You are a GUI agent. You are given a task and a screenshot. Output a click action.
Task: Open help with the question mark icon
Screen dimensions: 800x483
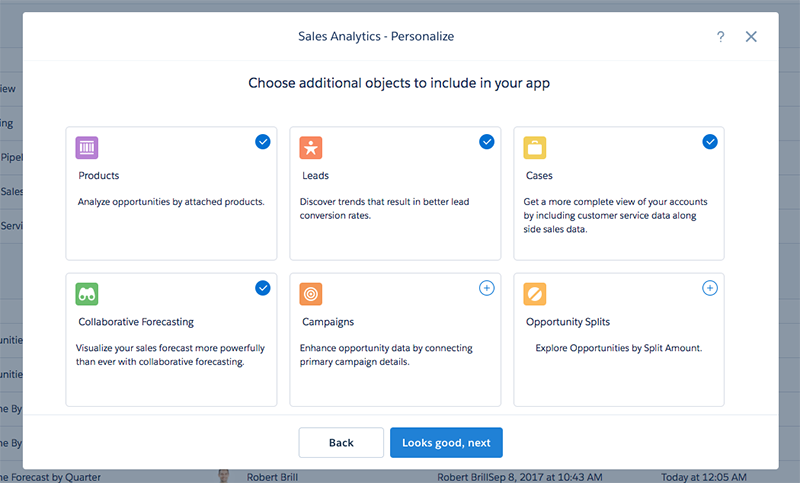(720, 37)
